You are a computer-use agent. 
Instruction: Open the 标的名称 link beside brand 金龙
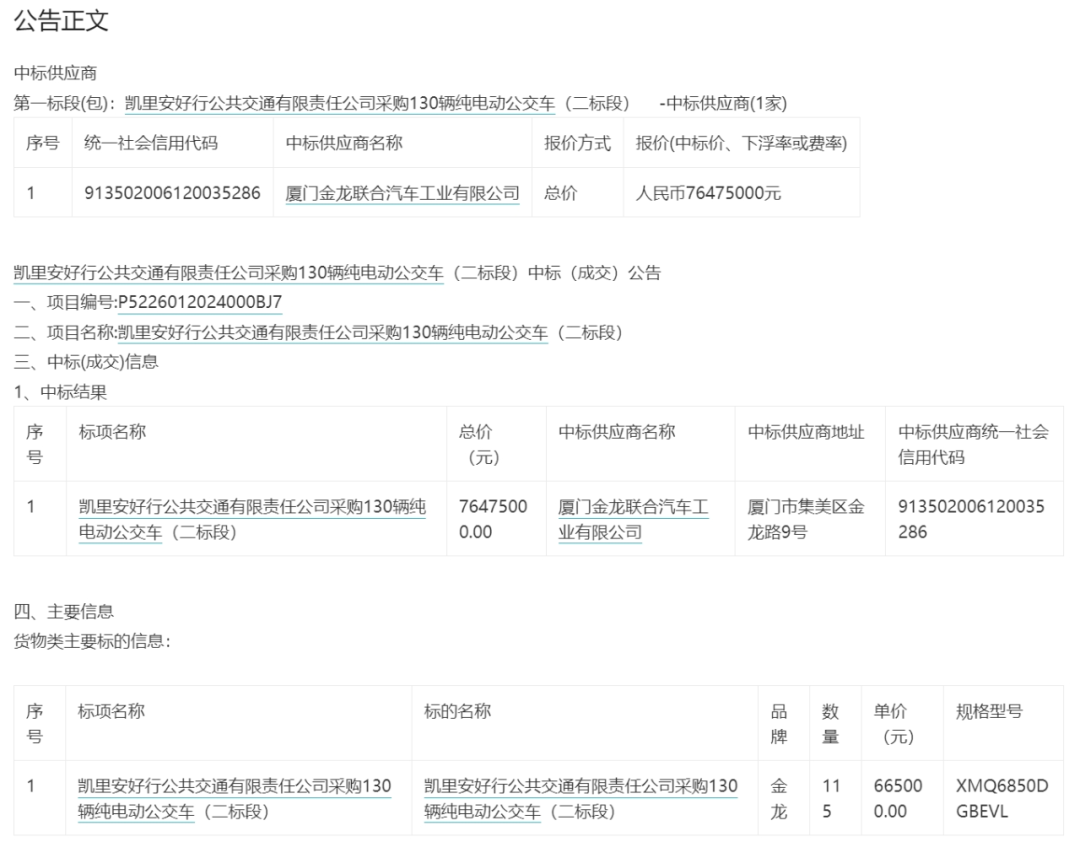pos(581,799)
